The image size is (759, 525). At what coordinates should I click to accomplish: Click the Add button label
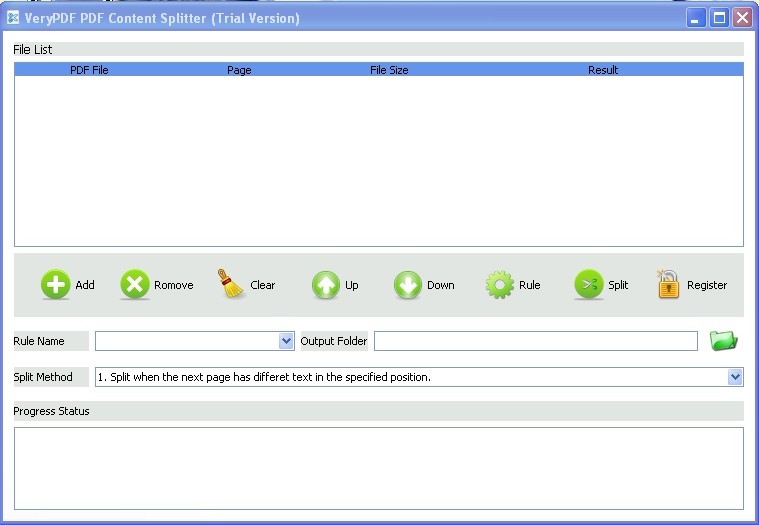[x=85, y=285]
